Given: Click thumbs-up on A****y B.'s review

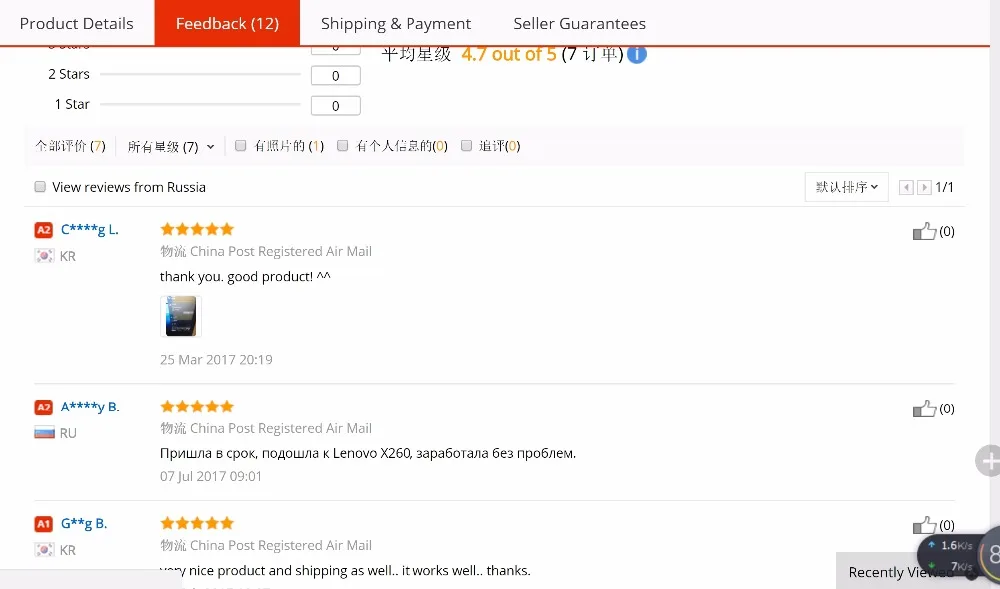Looking at the screenshot, I should click(924, 408).
